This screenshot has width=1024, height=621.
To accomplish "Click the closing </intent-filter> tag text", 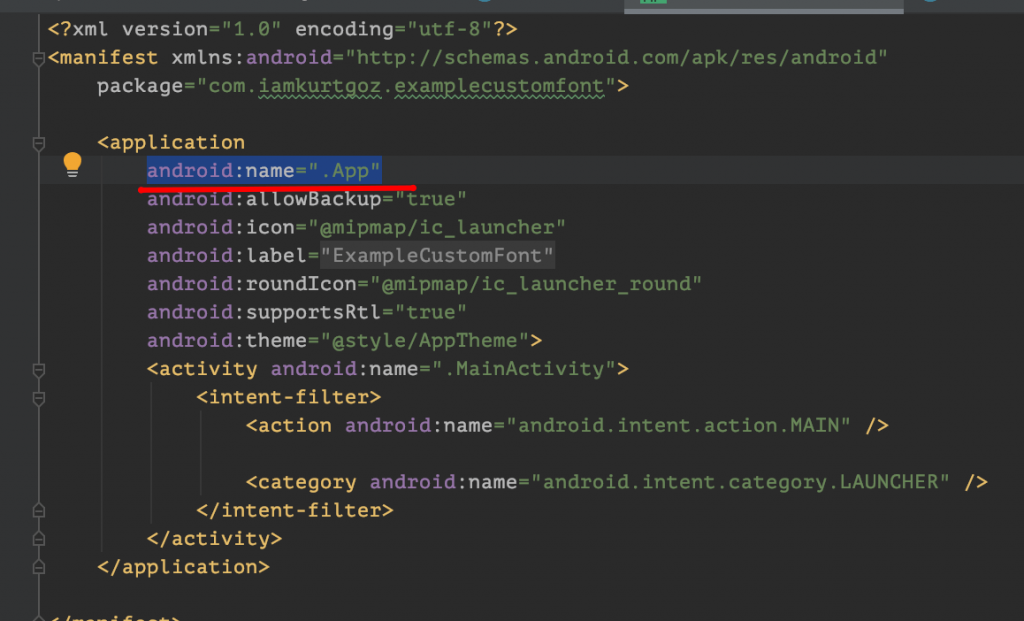I will [295, 511].
